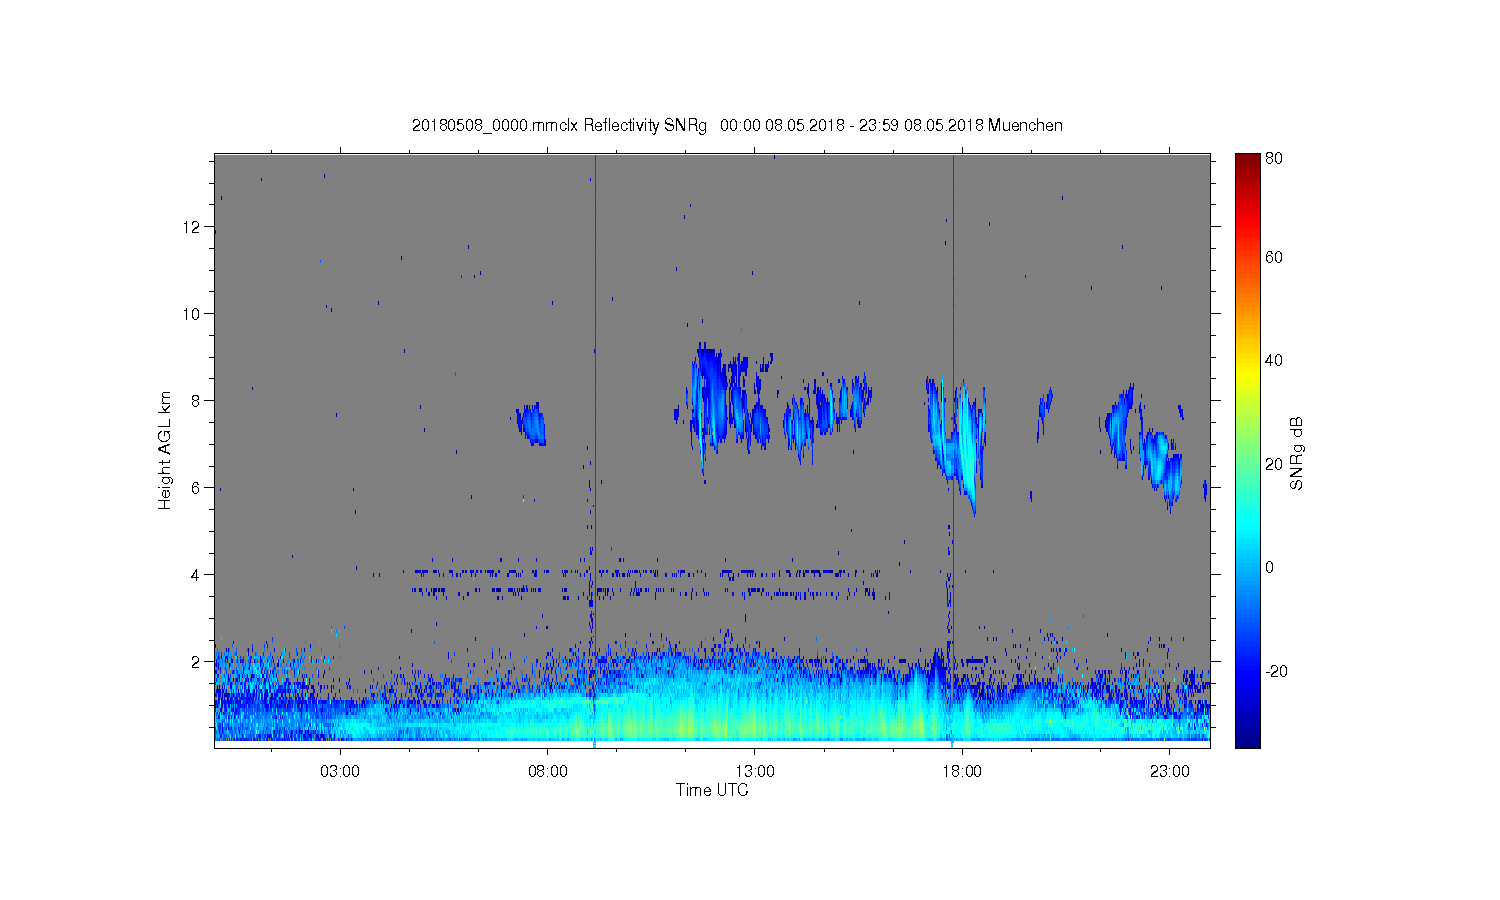This screenshot has height=900, width=1500.
Task: Click the height tick label 12
Action: pos(192,227)
